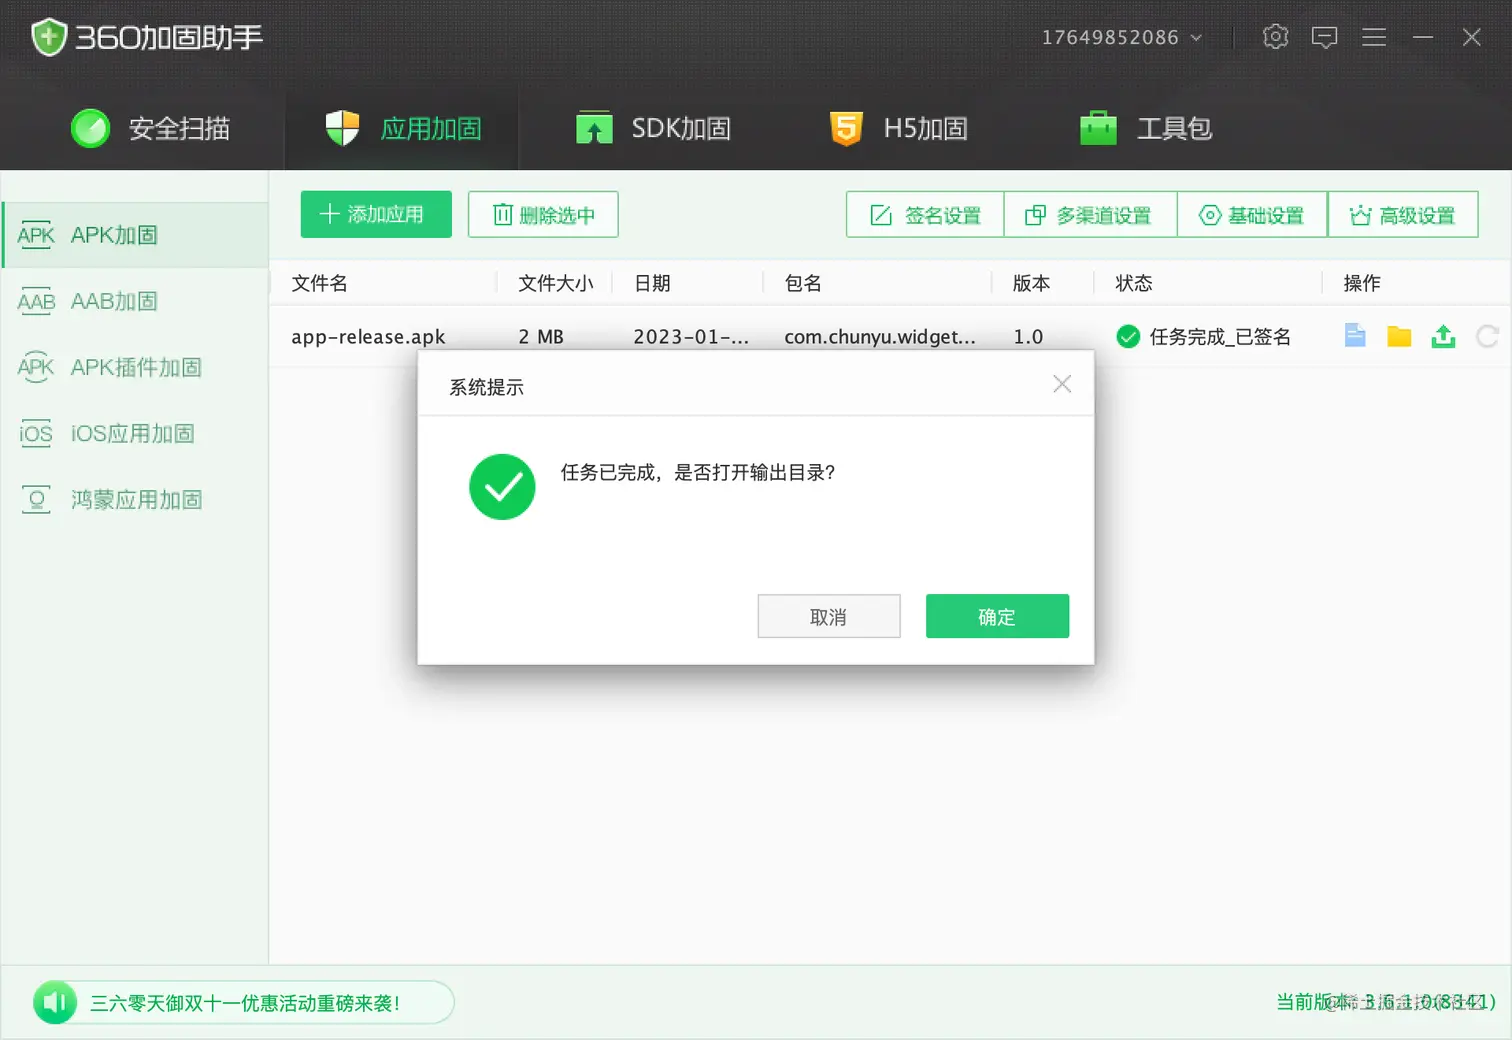Screen dimensions: 1512x1040
Task: Open the settings gear in title bar
Action: click(1275, 37)
